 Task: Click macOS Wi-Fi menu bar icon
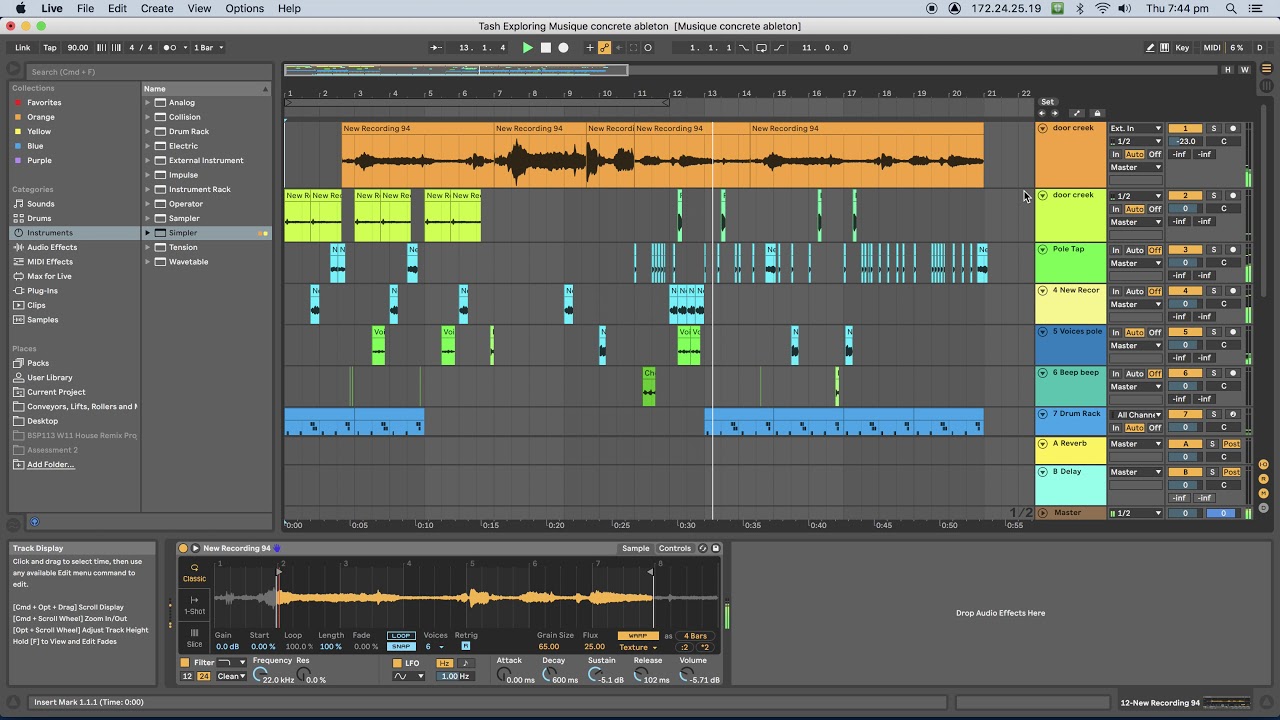point(1103,8)
